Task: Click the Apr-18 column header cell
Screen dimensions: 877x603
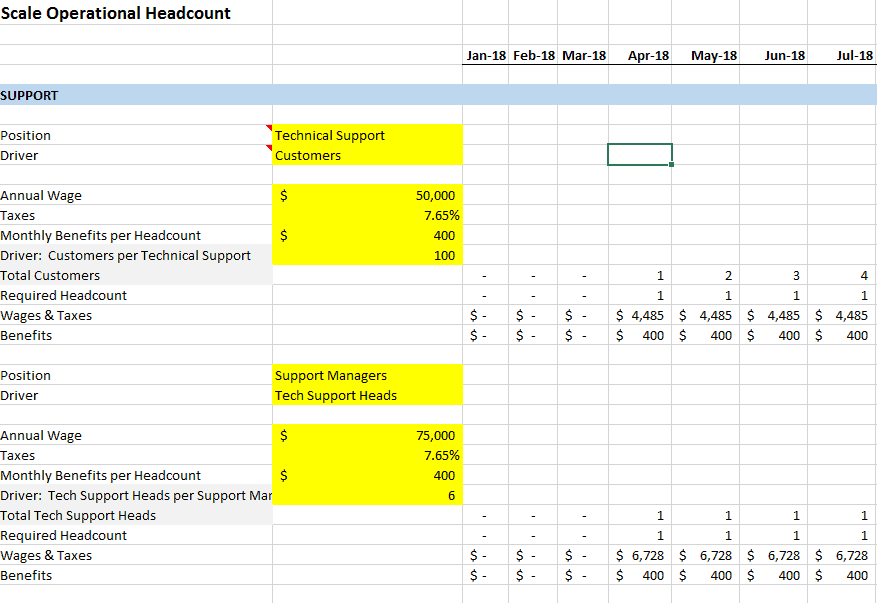Action: 640,55
